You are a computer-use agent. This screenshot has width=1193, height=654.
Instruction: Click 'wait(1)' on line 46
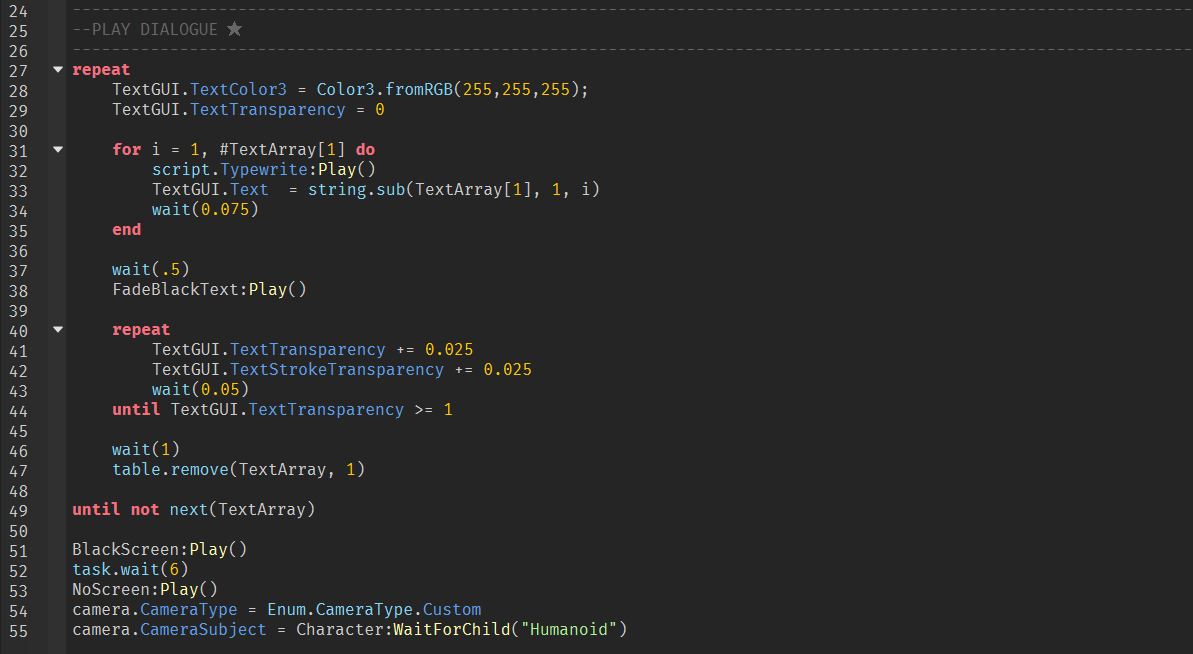click(146, 449)
